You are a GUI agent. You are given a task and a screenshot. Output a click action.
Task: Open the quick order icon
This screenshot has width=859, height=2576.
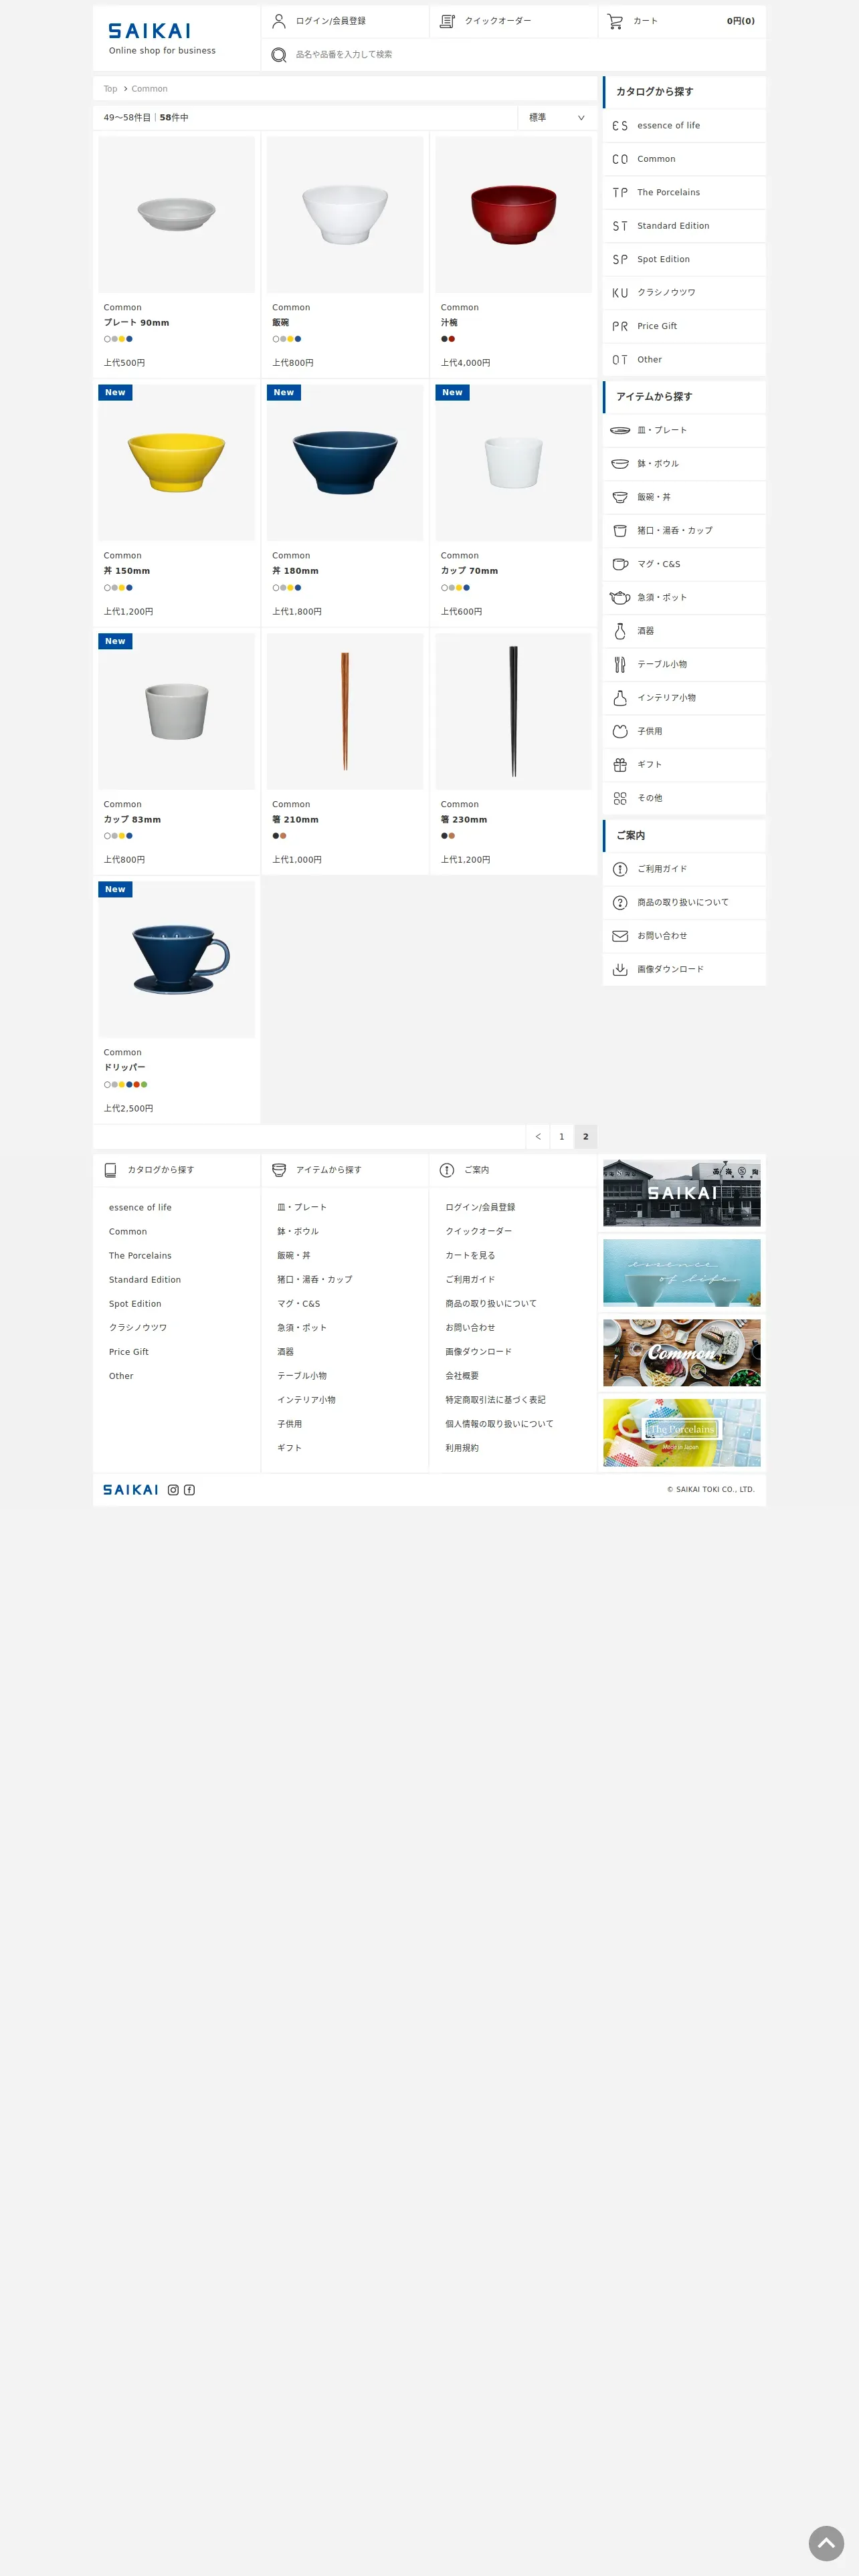coord(447,21)
